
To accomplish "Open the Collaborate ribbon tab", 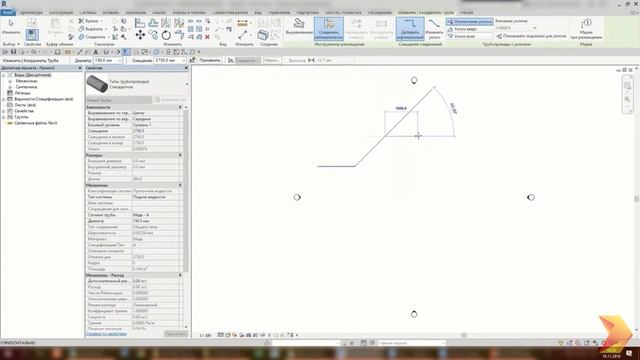I will point(230,13).
